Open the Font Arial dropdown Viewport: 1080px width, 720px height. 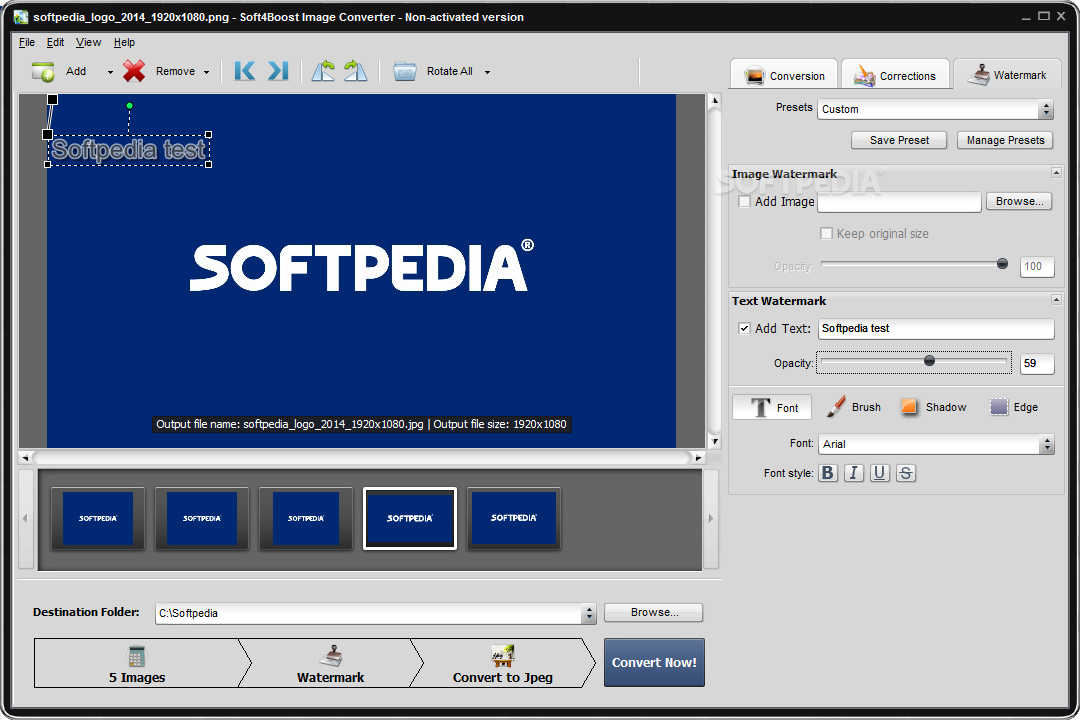click(935, 444)
